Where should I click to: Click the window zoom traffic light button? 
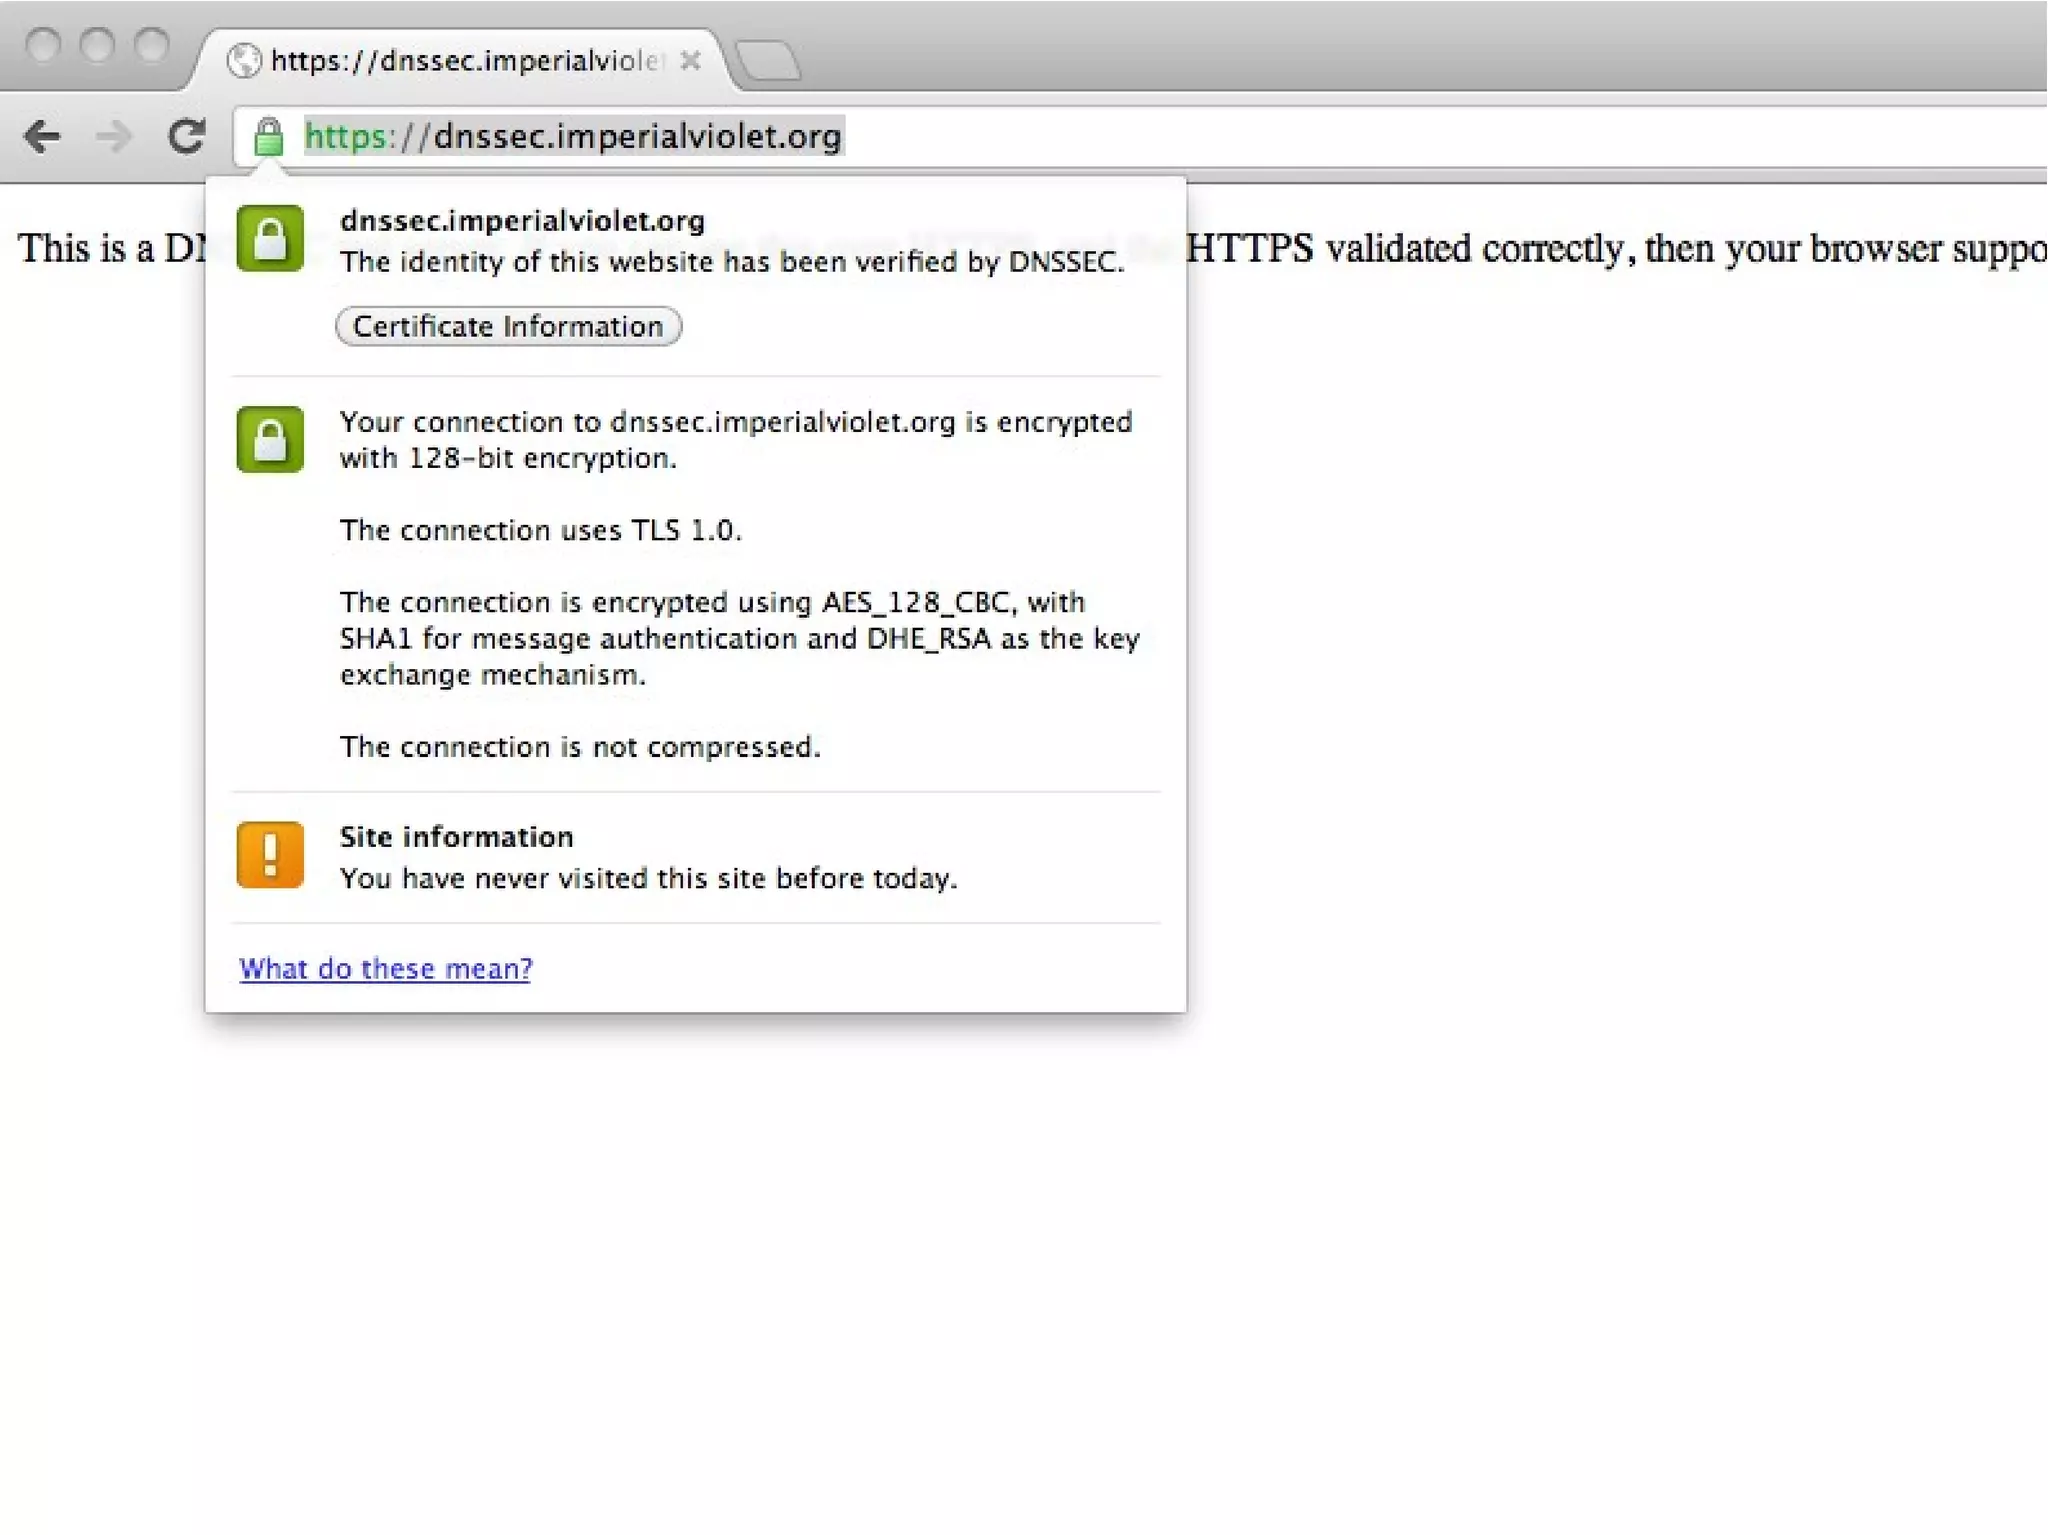point(152,45)
